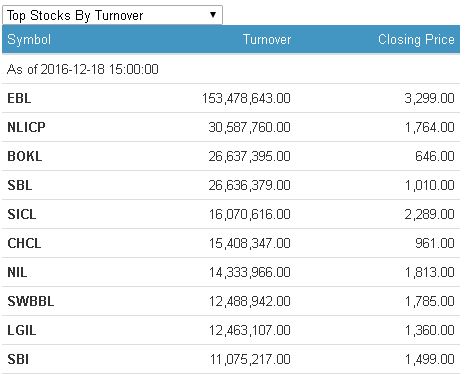Click the Closing Price column header
This screenshot has width=468, height=375.
[x=416, y=39]
